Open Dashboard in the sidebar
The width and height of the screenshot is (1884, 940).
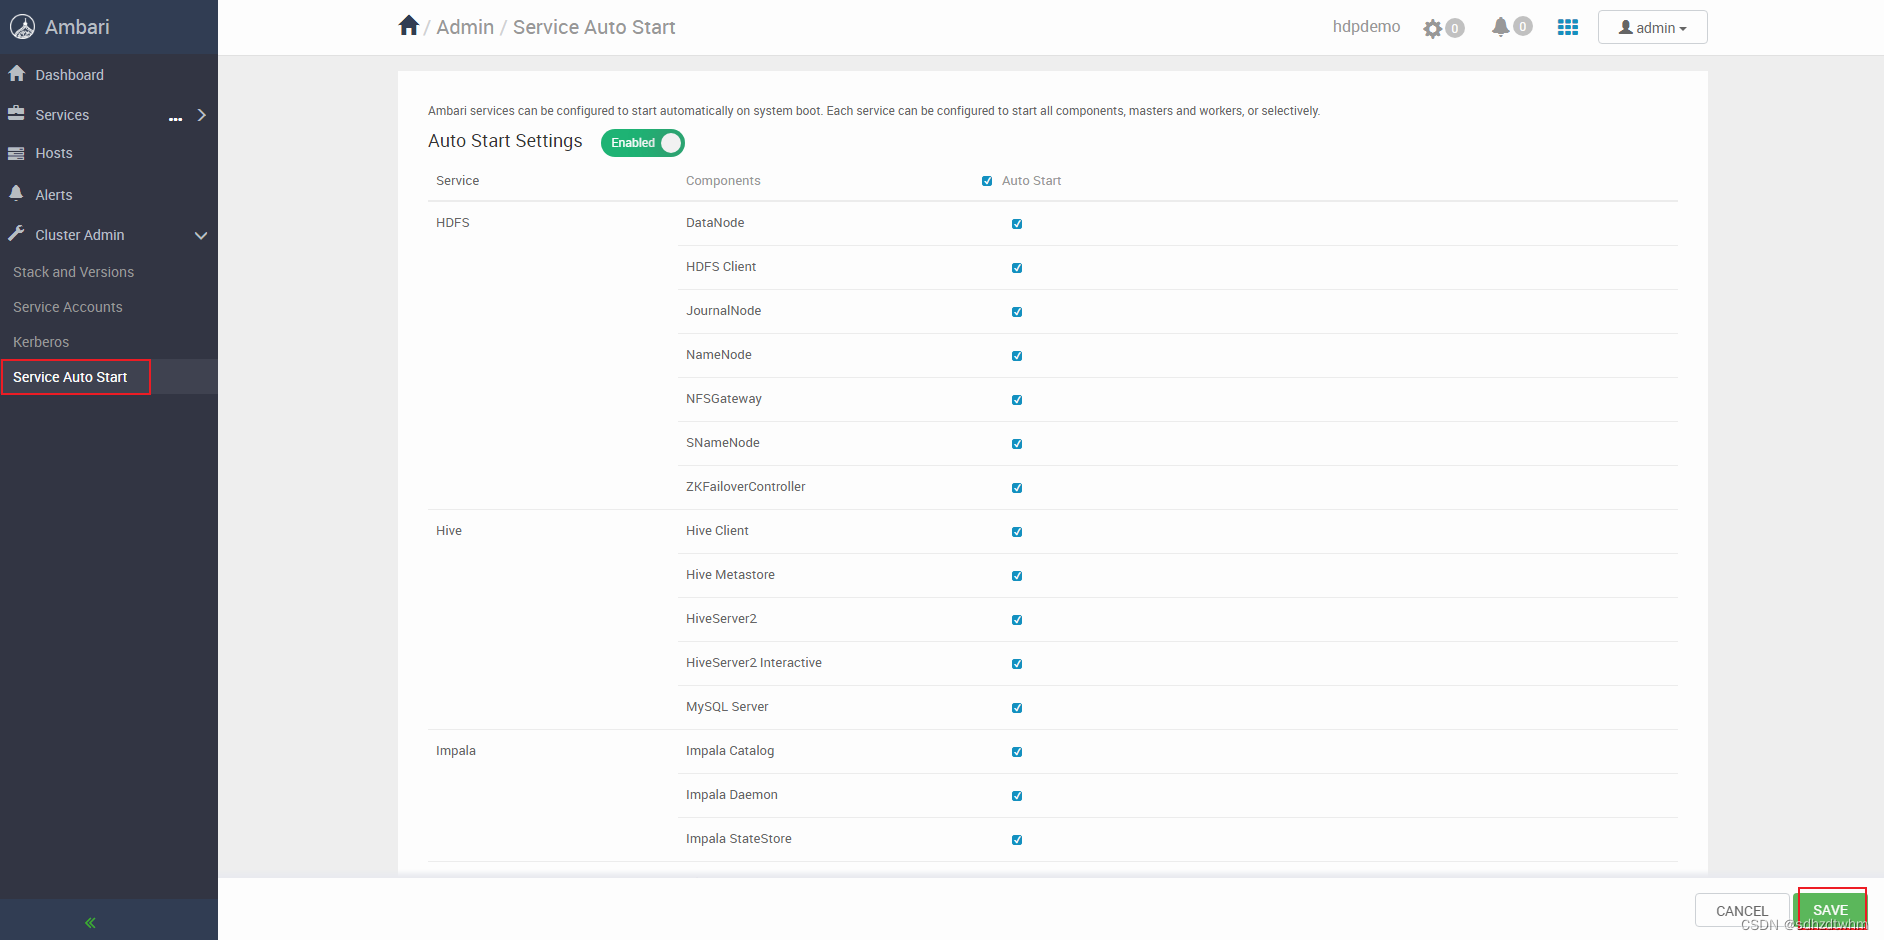69,75
